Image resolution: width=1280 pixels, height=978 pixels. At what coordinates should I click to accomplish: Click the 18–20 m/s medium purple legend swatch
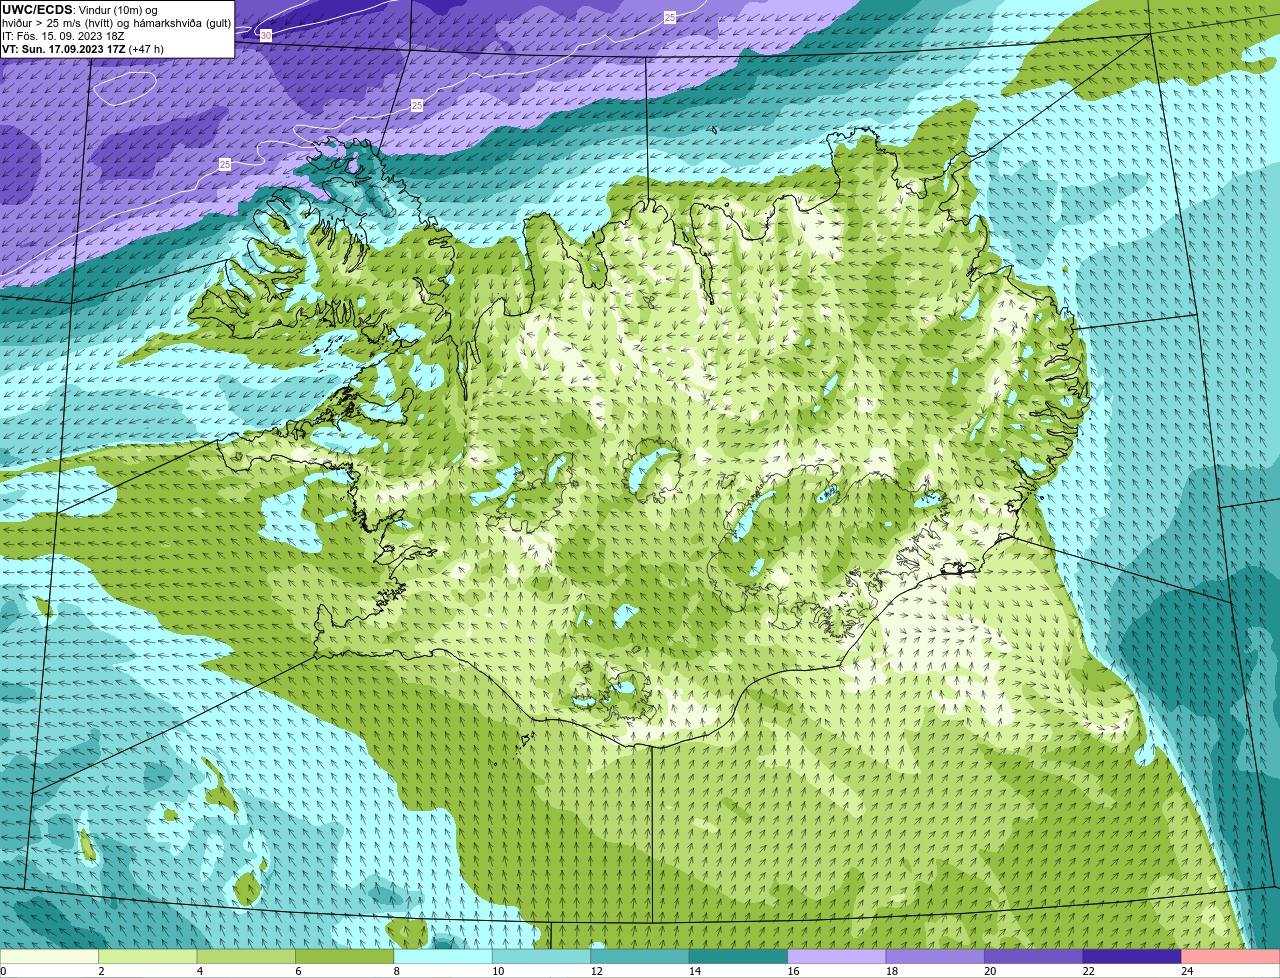click(935, 957)
